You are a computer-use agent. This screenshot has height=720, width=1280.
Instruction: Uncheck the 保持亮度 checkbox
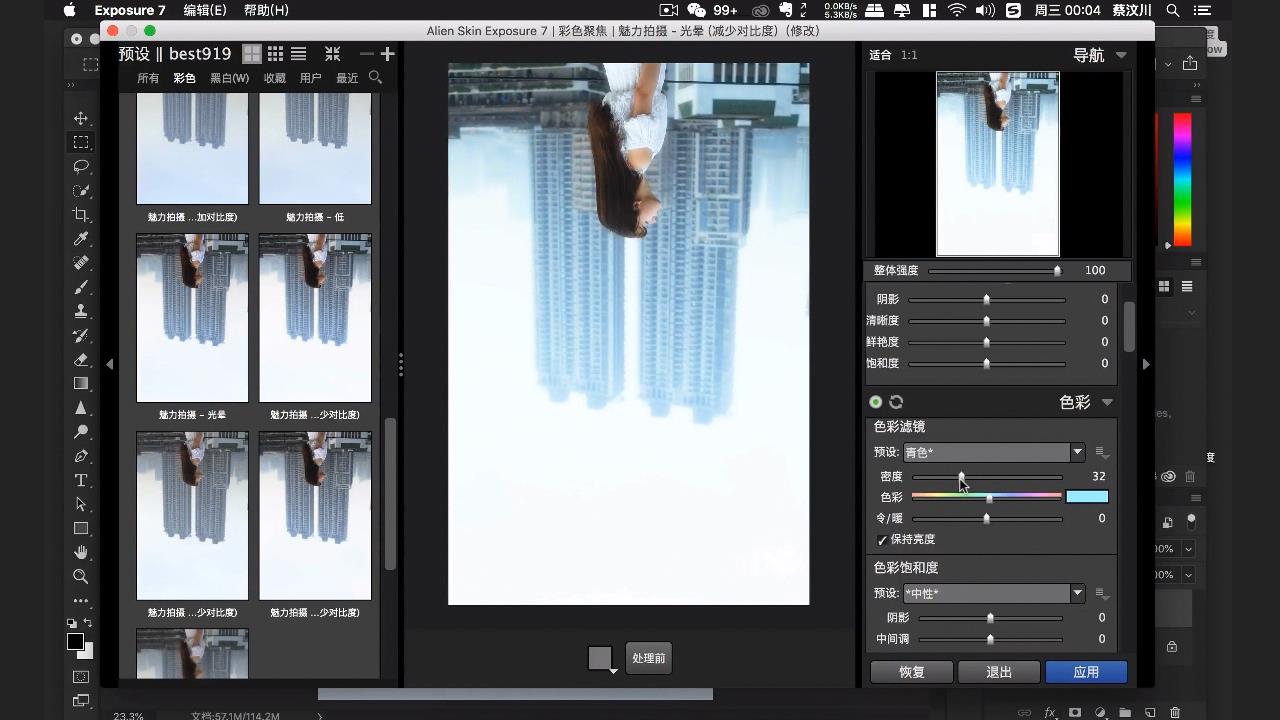click(x=882, y=540)
